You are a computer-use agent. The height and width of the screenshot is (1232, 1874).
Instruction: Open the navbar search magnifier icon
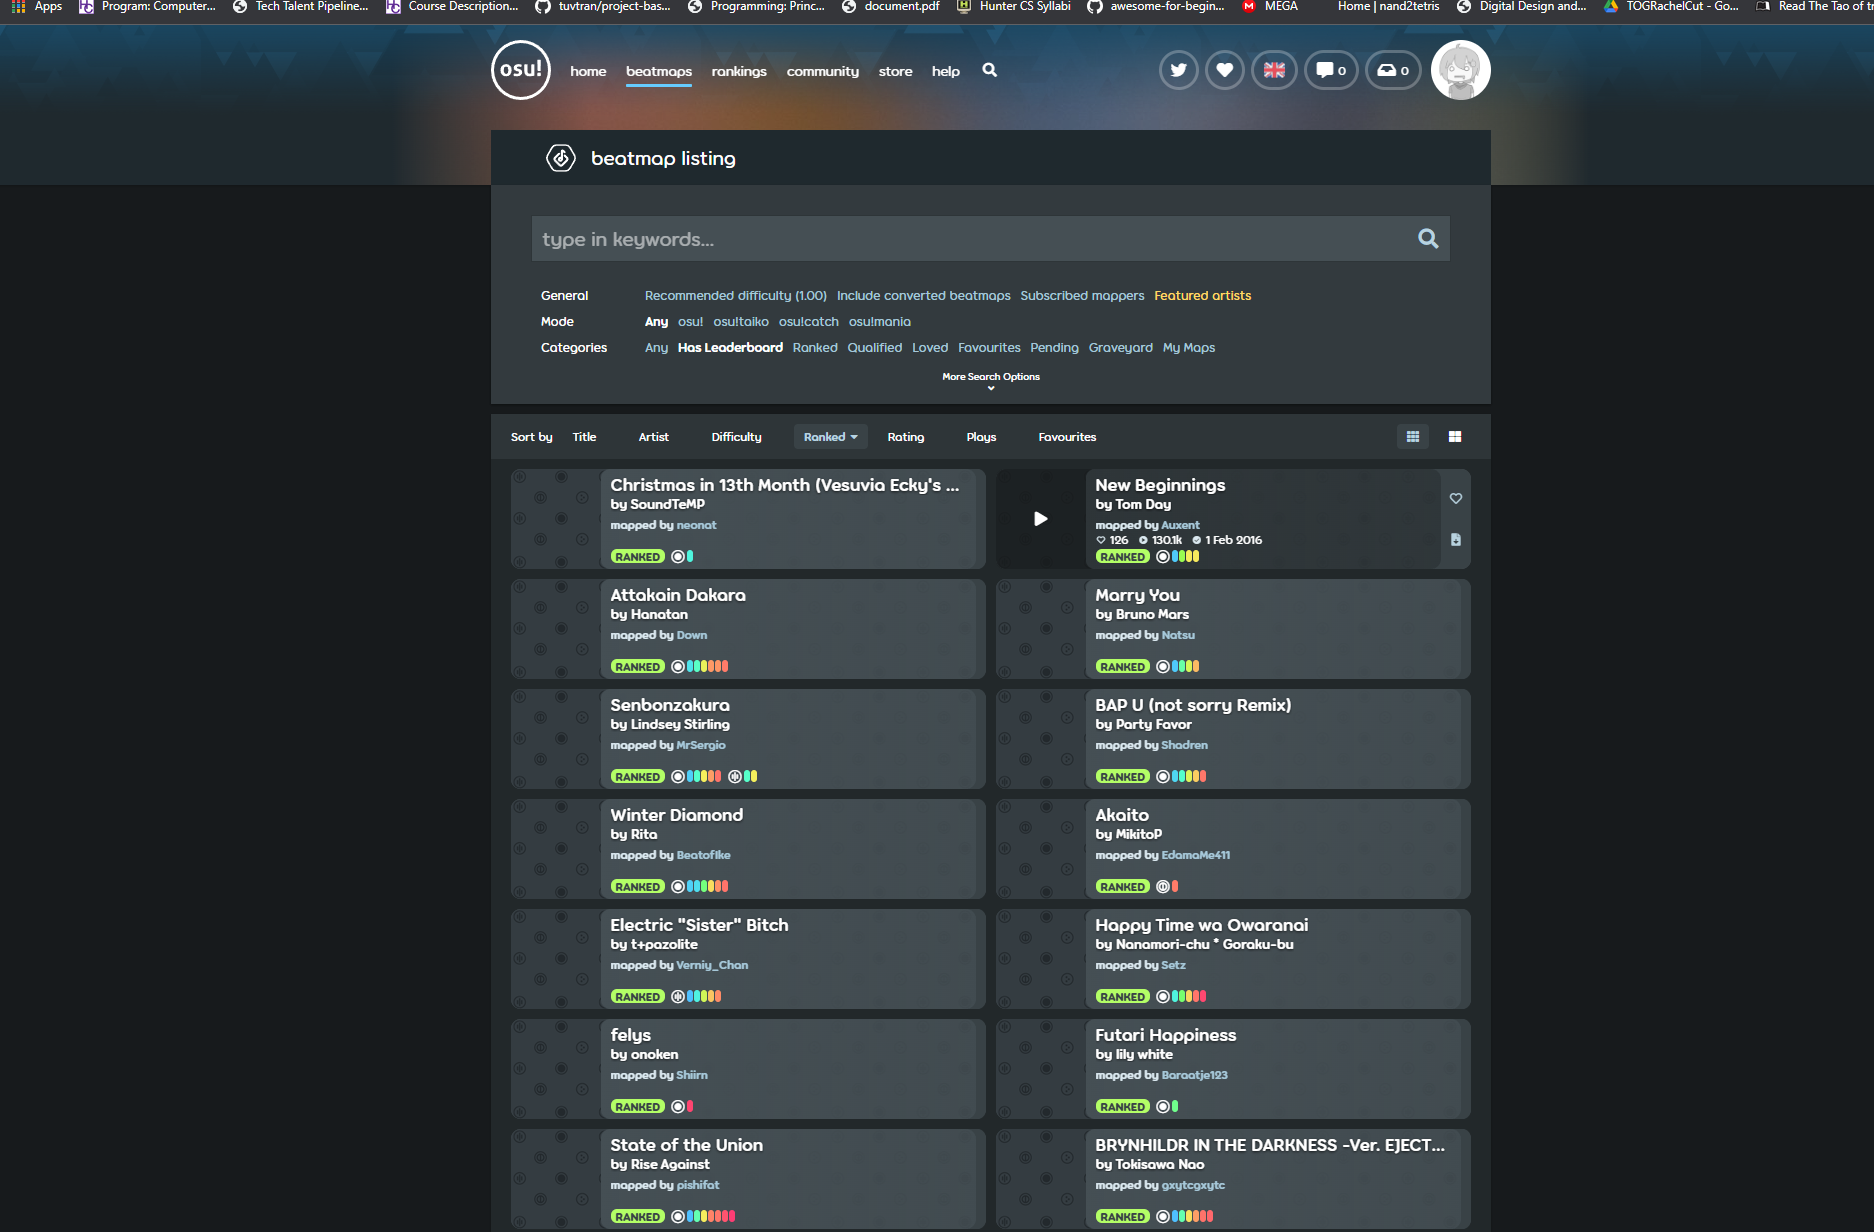tap(989, 70)
